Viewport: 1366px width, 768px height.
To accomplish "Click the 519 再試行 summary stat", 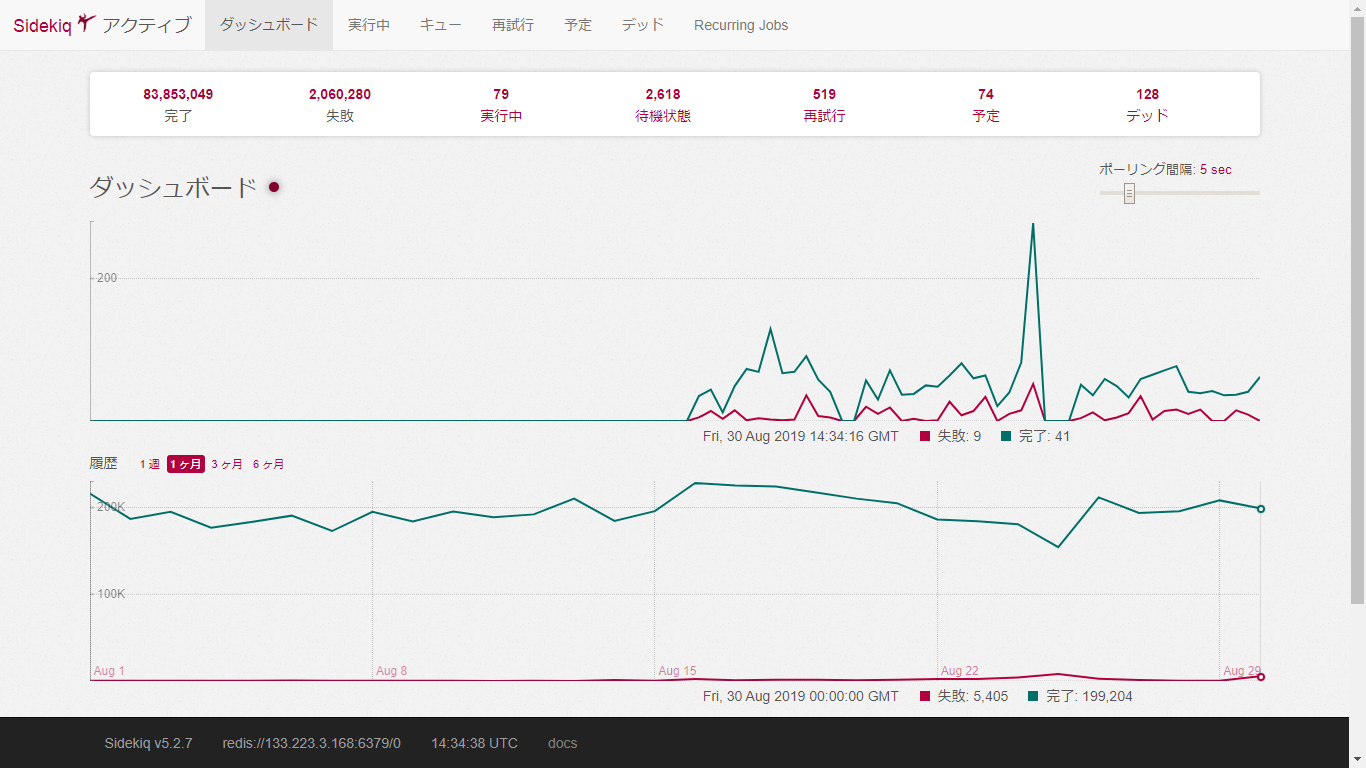I will (x=824, y=104).
